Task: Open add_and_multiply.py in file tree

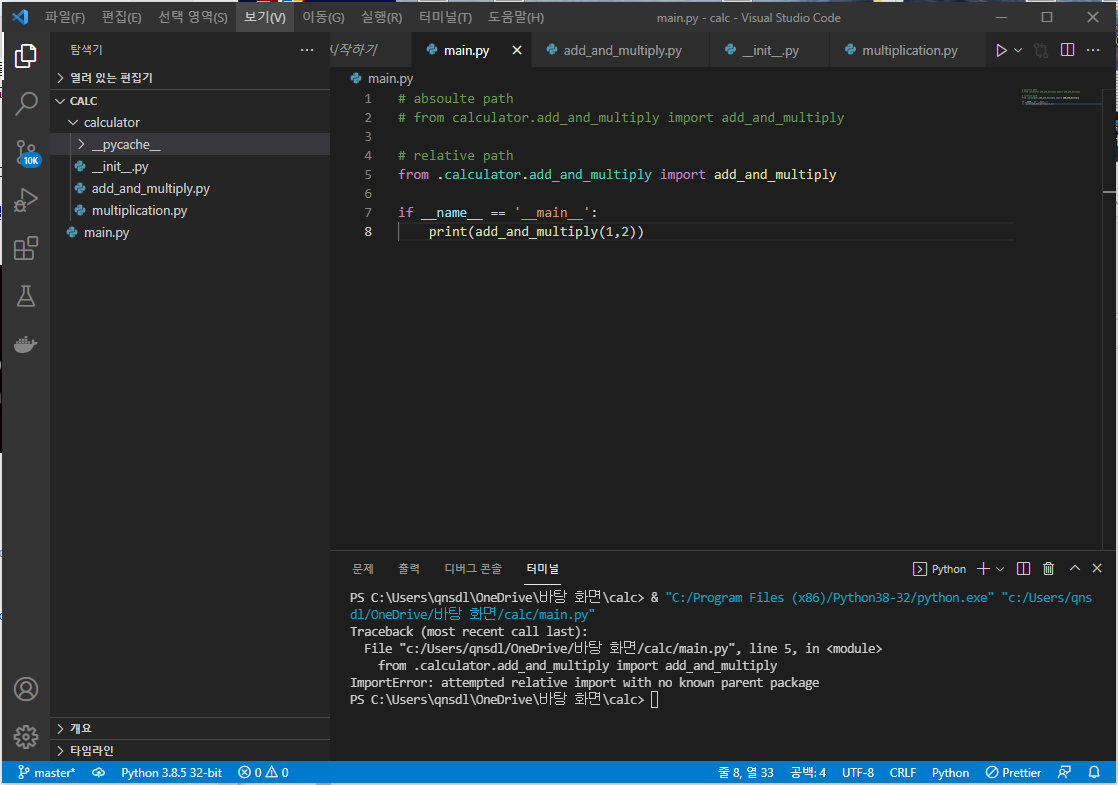Action: pos(190,189)
